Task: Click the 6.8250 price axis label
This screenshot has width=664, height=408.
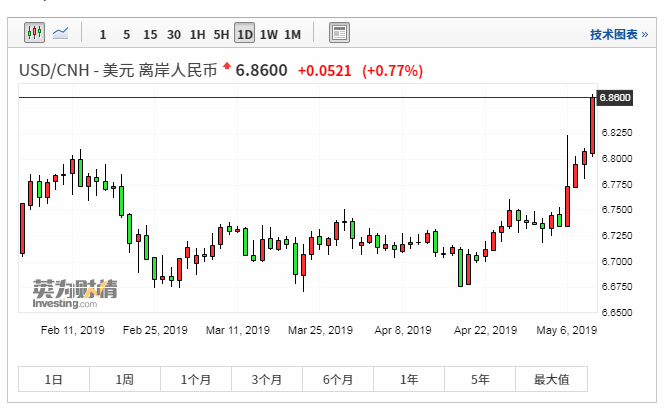Action: pyautogui.click(x=617, y=133)
